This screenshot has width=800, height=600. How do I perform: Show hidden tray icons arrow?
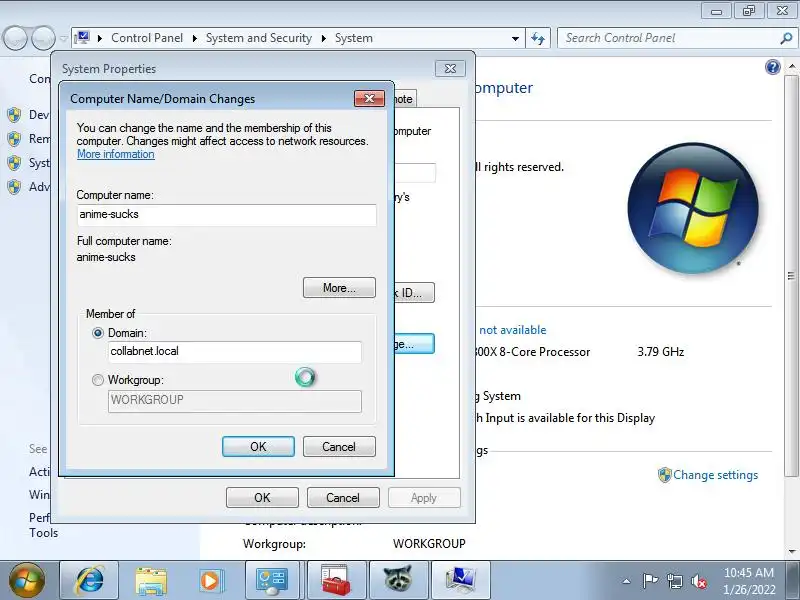(627, 581)
